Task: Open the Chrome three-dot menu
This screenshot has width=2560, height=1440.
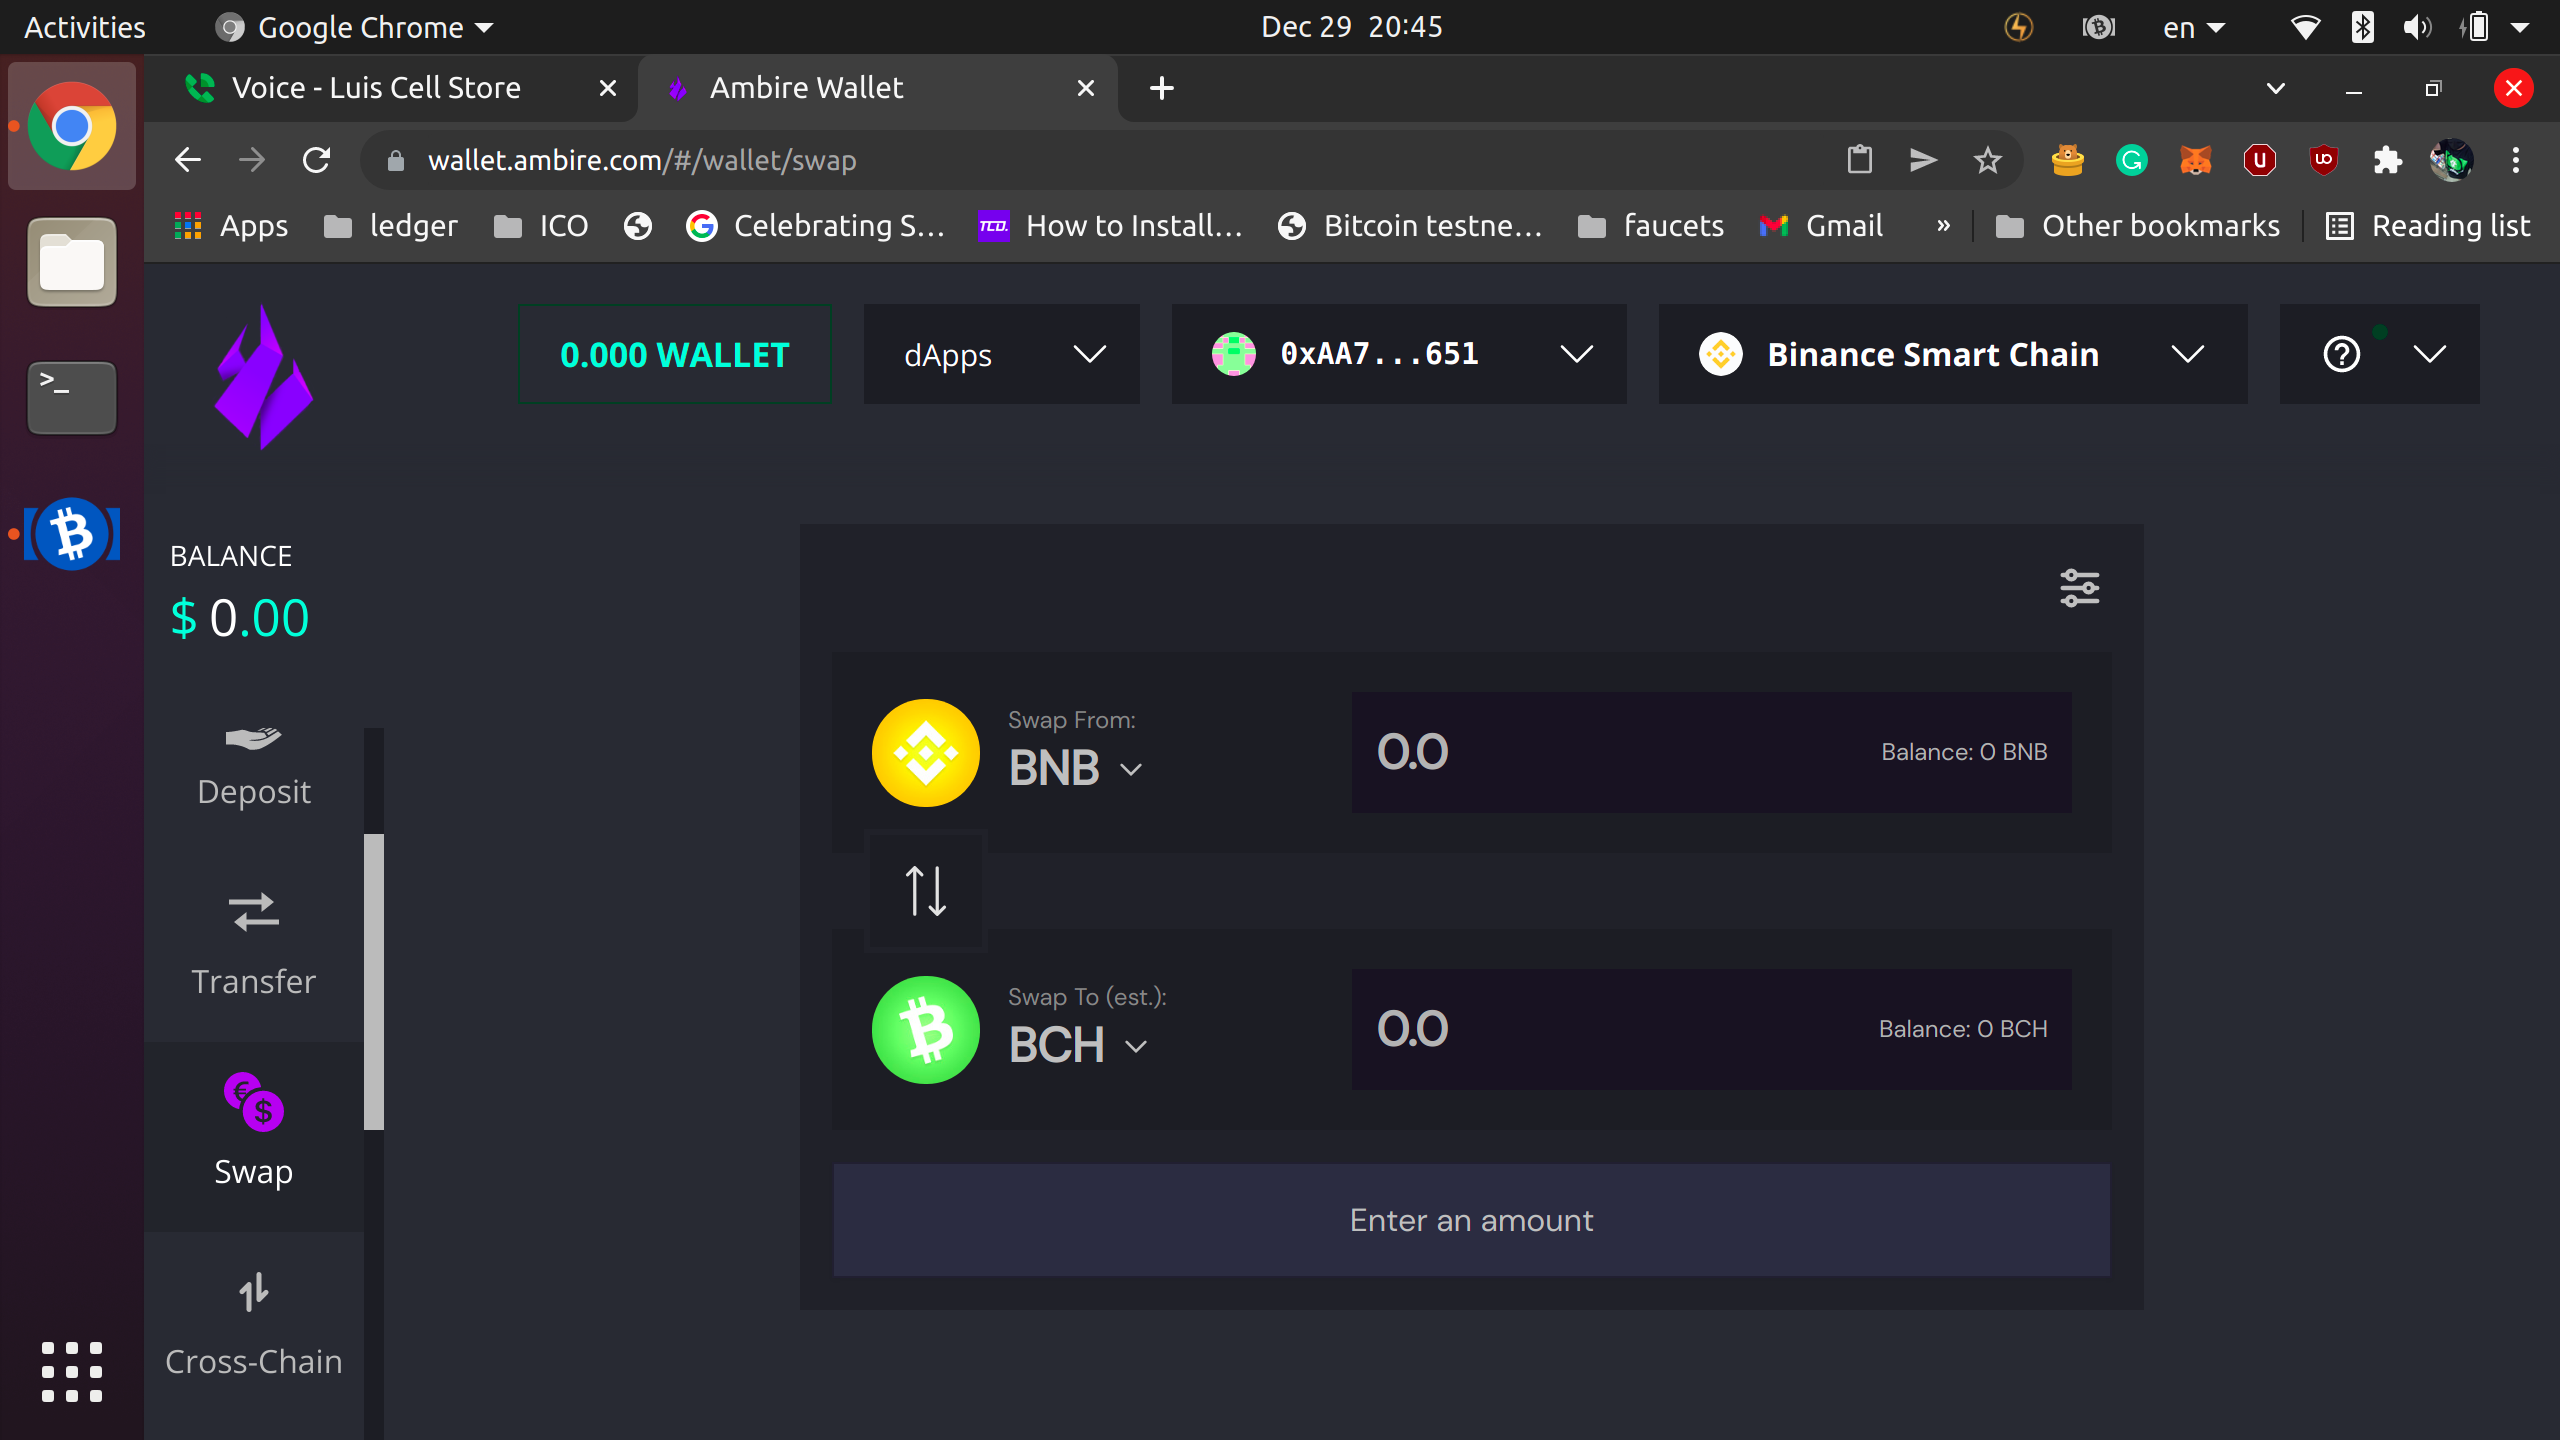Action: click(2516, 160)
